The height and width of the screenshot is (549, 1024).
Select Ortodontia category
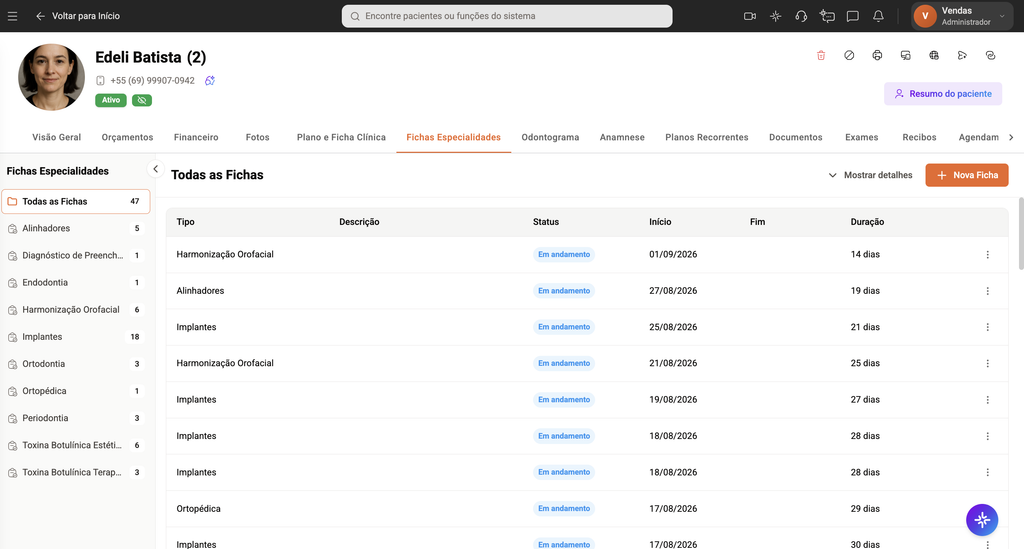pyautogui.click(x=76, y=364)
